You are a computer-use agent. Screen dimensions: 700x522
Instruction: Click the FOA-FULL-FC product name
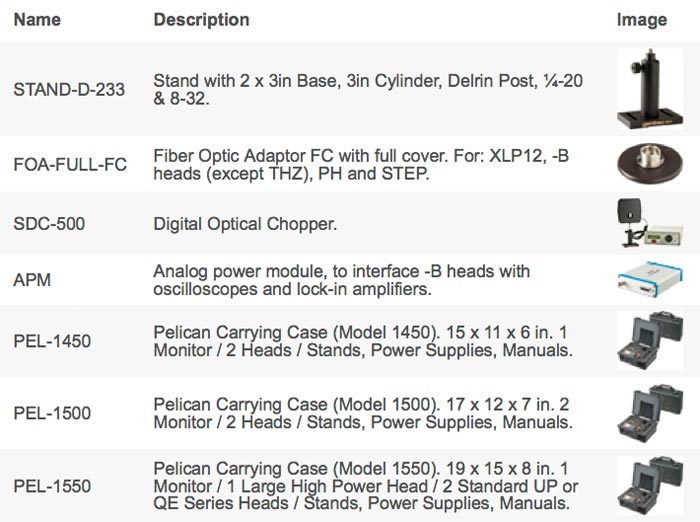pos(70,164)
